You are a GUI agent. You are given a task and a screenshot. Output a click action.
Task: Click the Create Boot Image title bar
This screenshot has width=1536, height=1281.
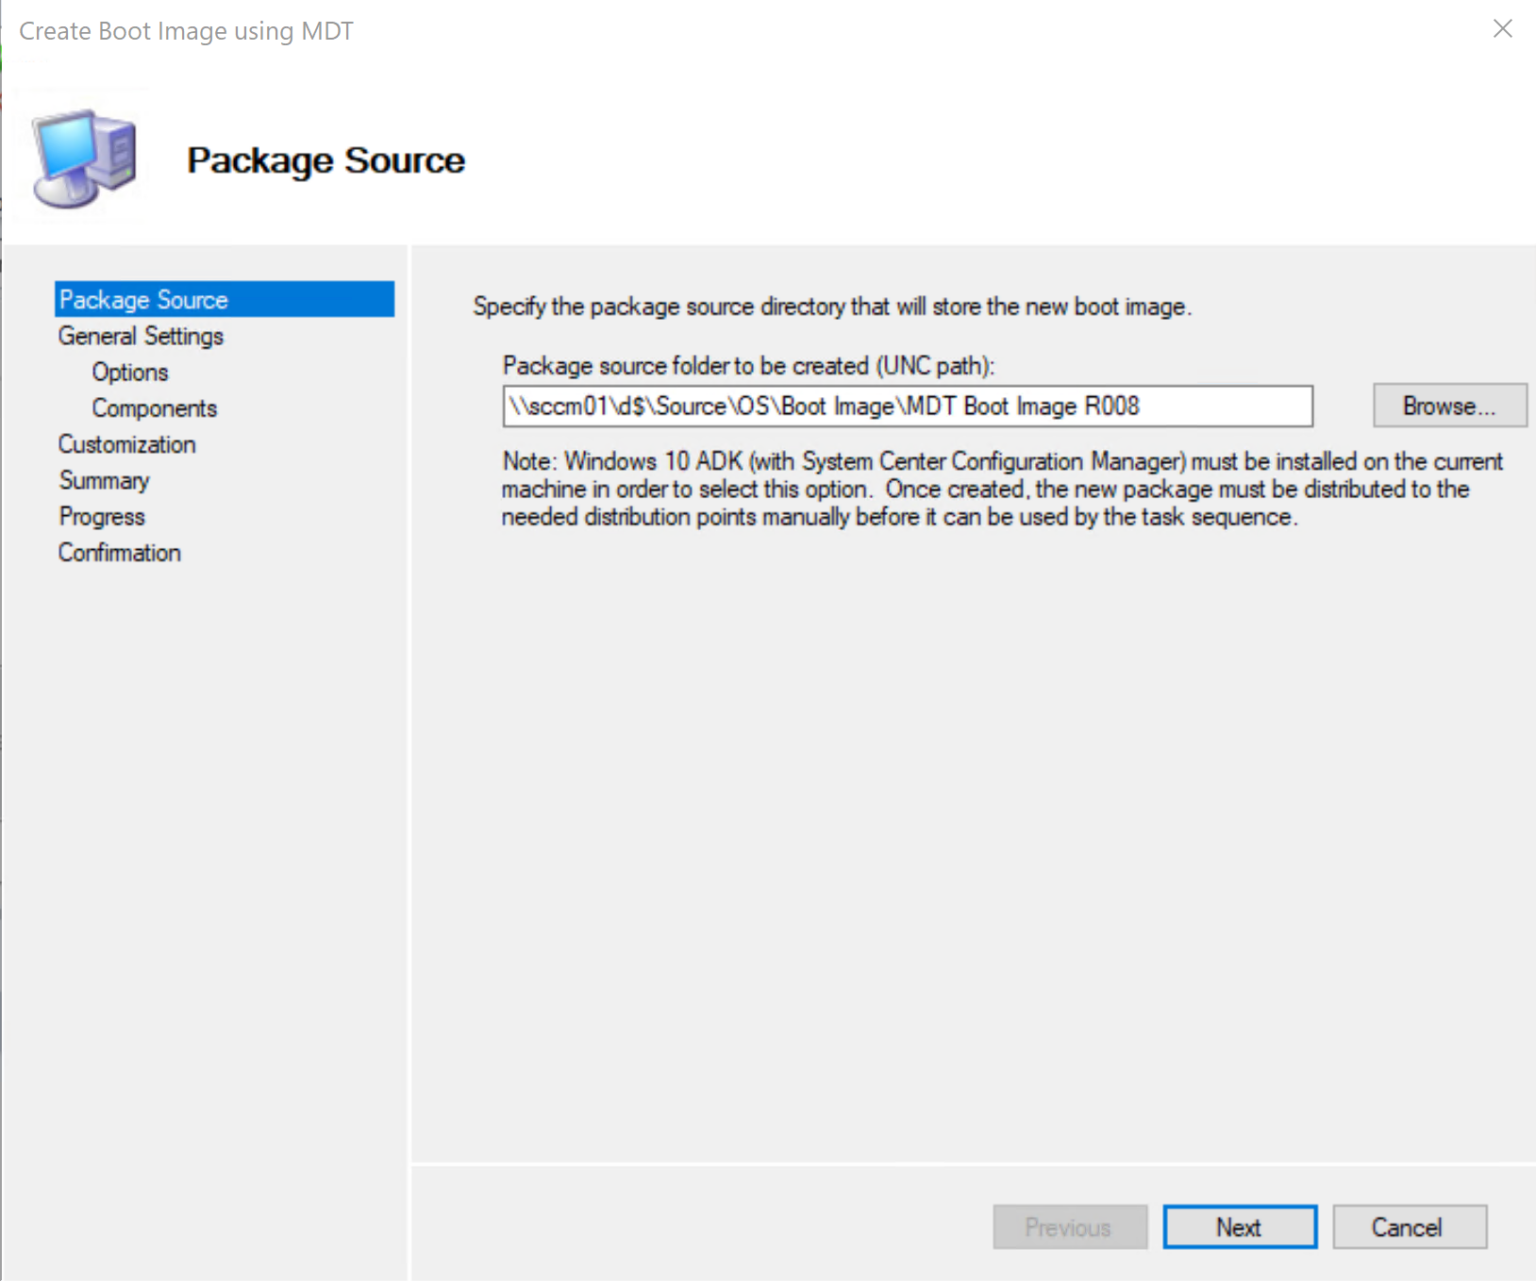[186, 30]
